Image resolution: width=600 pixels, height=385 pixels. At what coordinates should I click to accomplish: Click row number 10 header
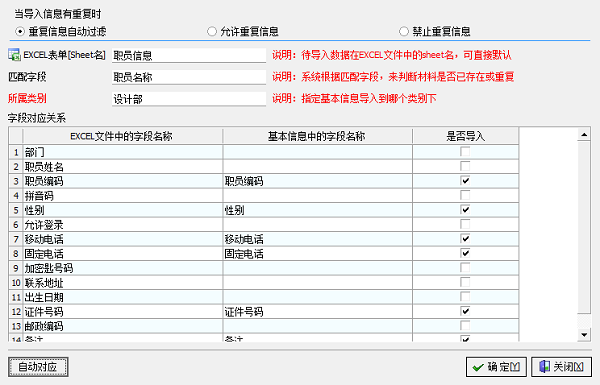click(16, 283)
